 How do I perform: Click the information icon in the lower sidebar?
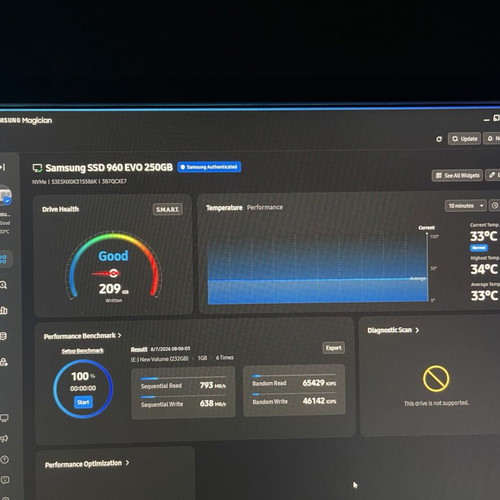coord(5,459)
